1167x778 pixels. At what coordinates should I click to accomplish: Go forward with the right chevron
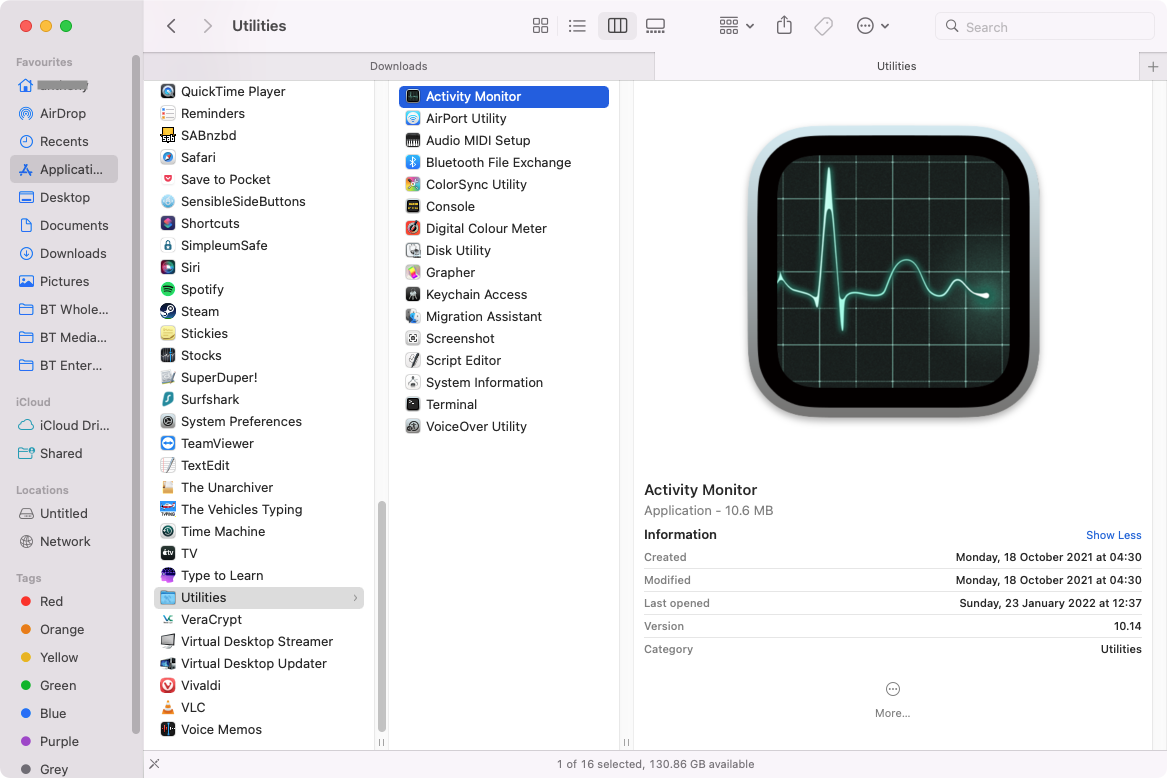point(208,26)
